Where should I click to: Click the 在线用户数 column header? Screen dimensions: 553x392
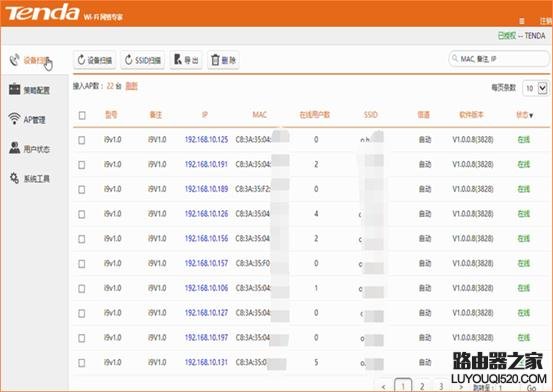[315, 115]
